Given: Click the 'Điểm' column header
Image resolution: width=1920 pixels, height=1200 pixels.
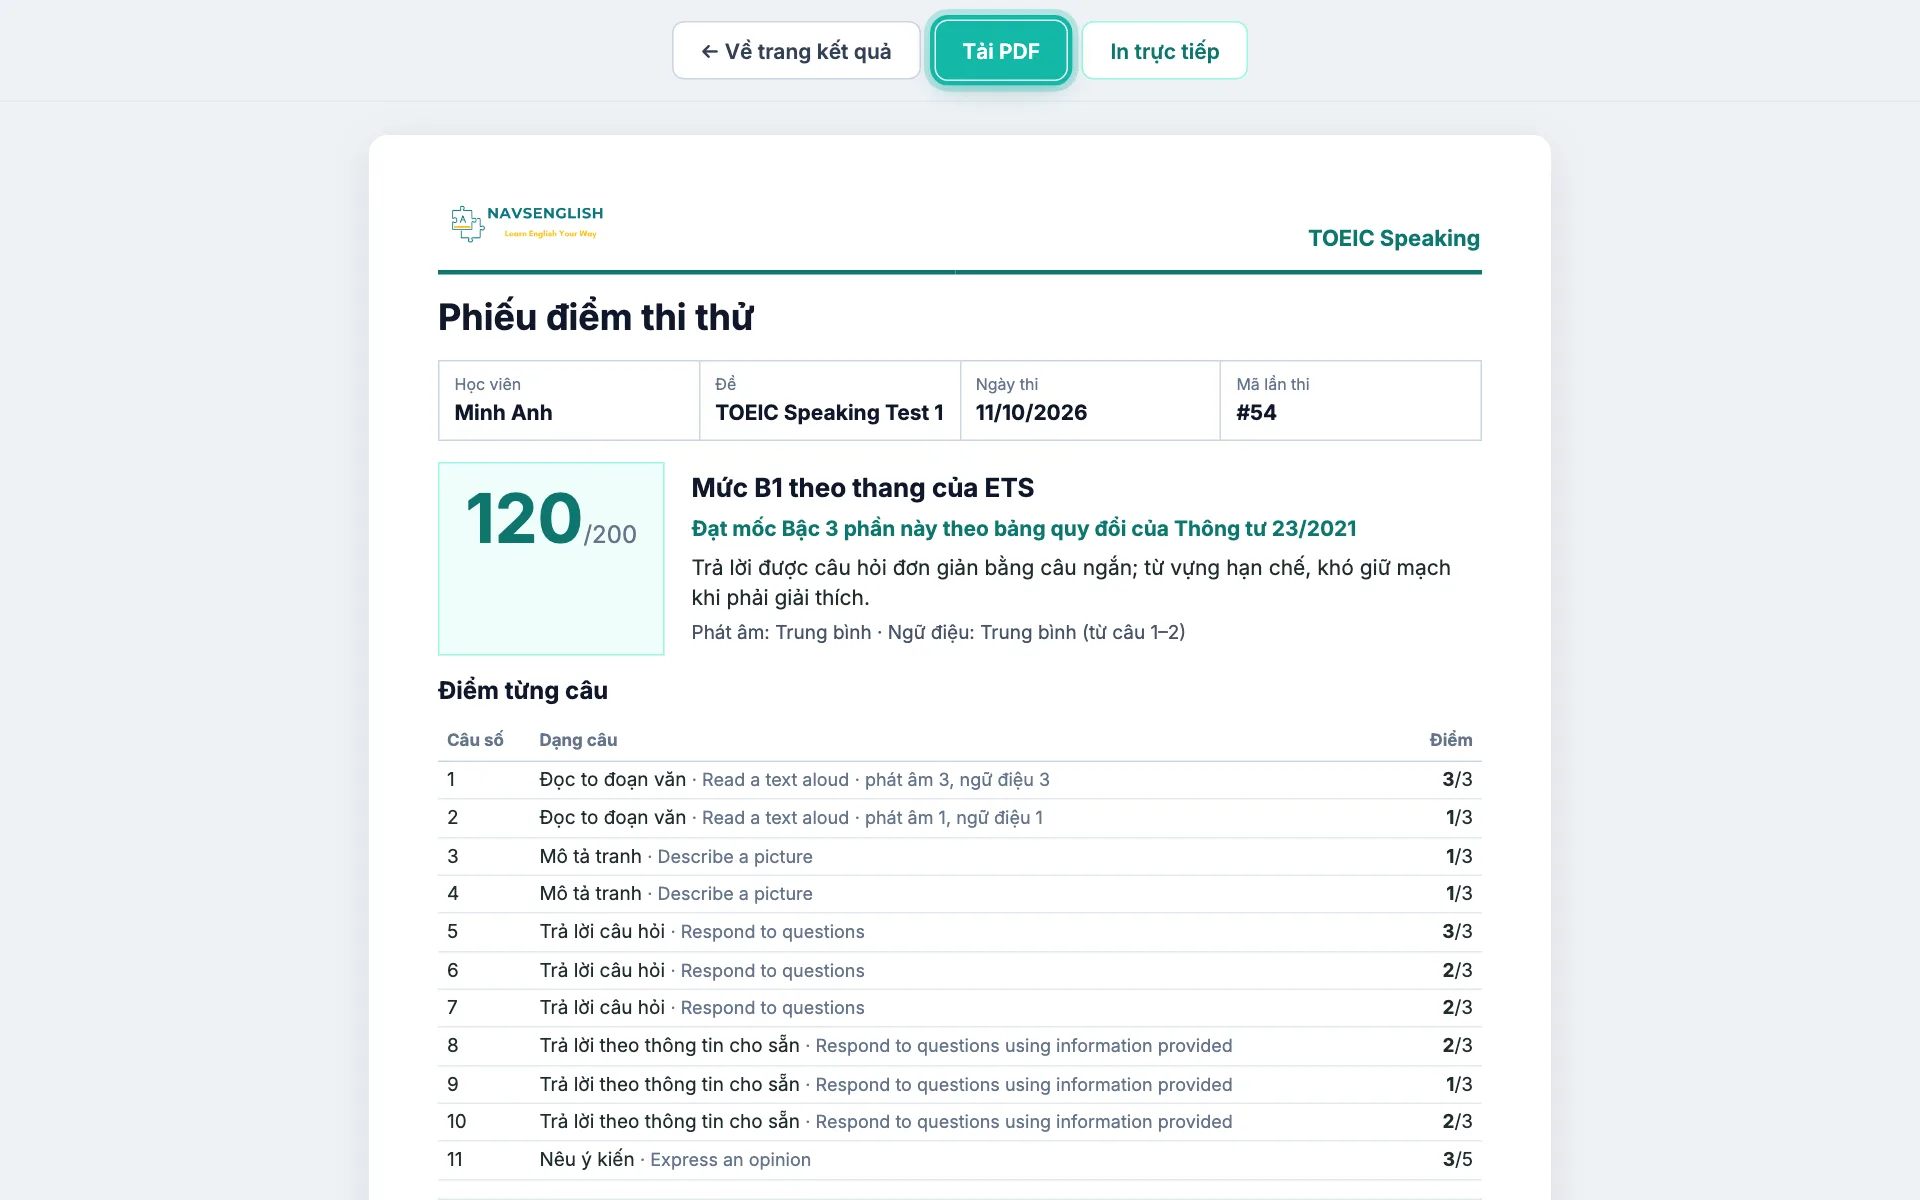Looking at the screenshot, I should [x=1451, y=740].
